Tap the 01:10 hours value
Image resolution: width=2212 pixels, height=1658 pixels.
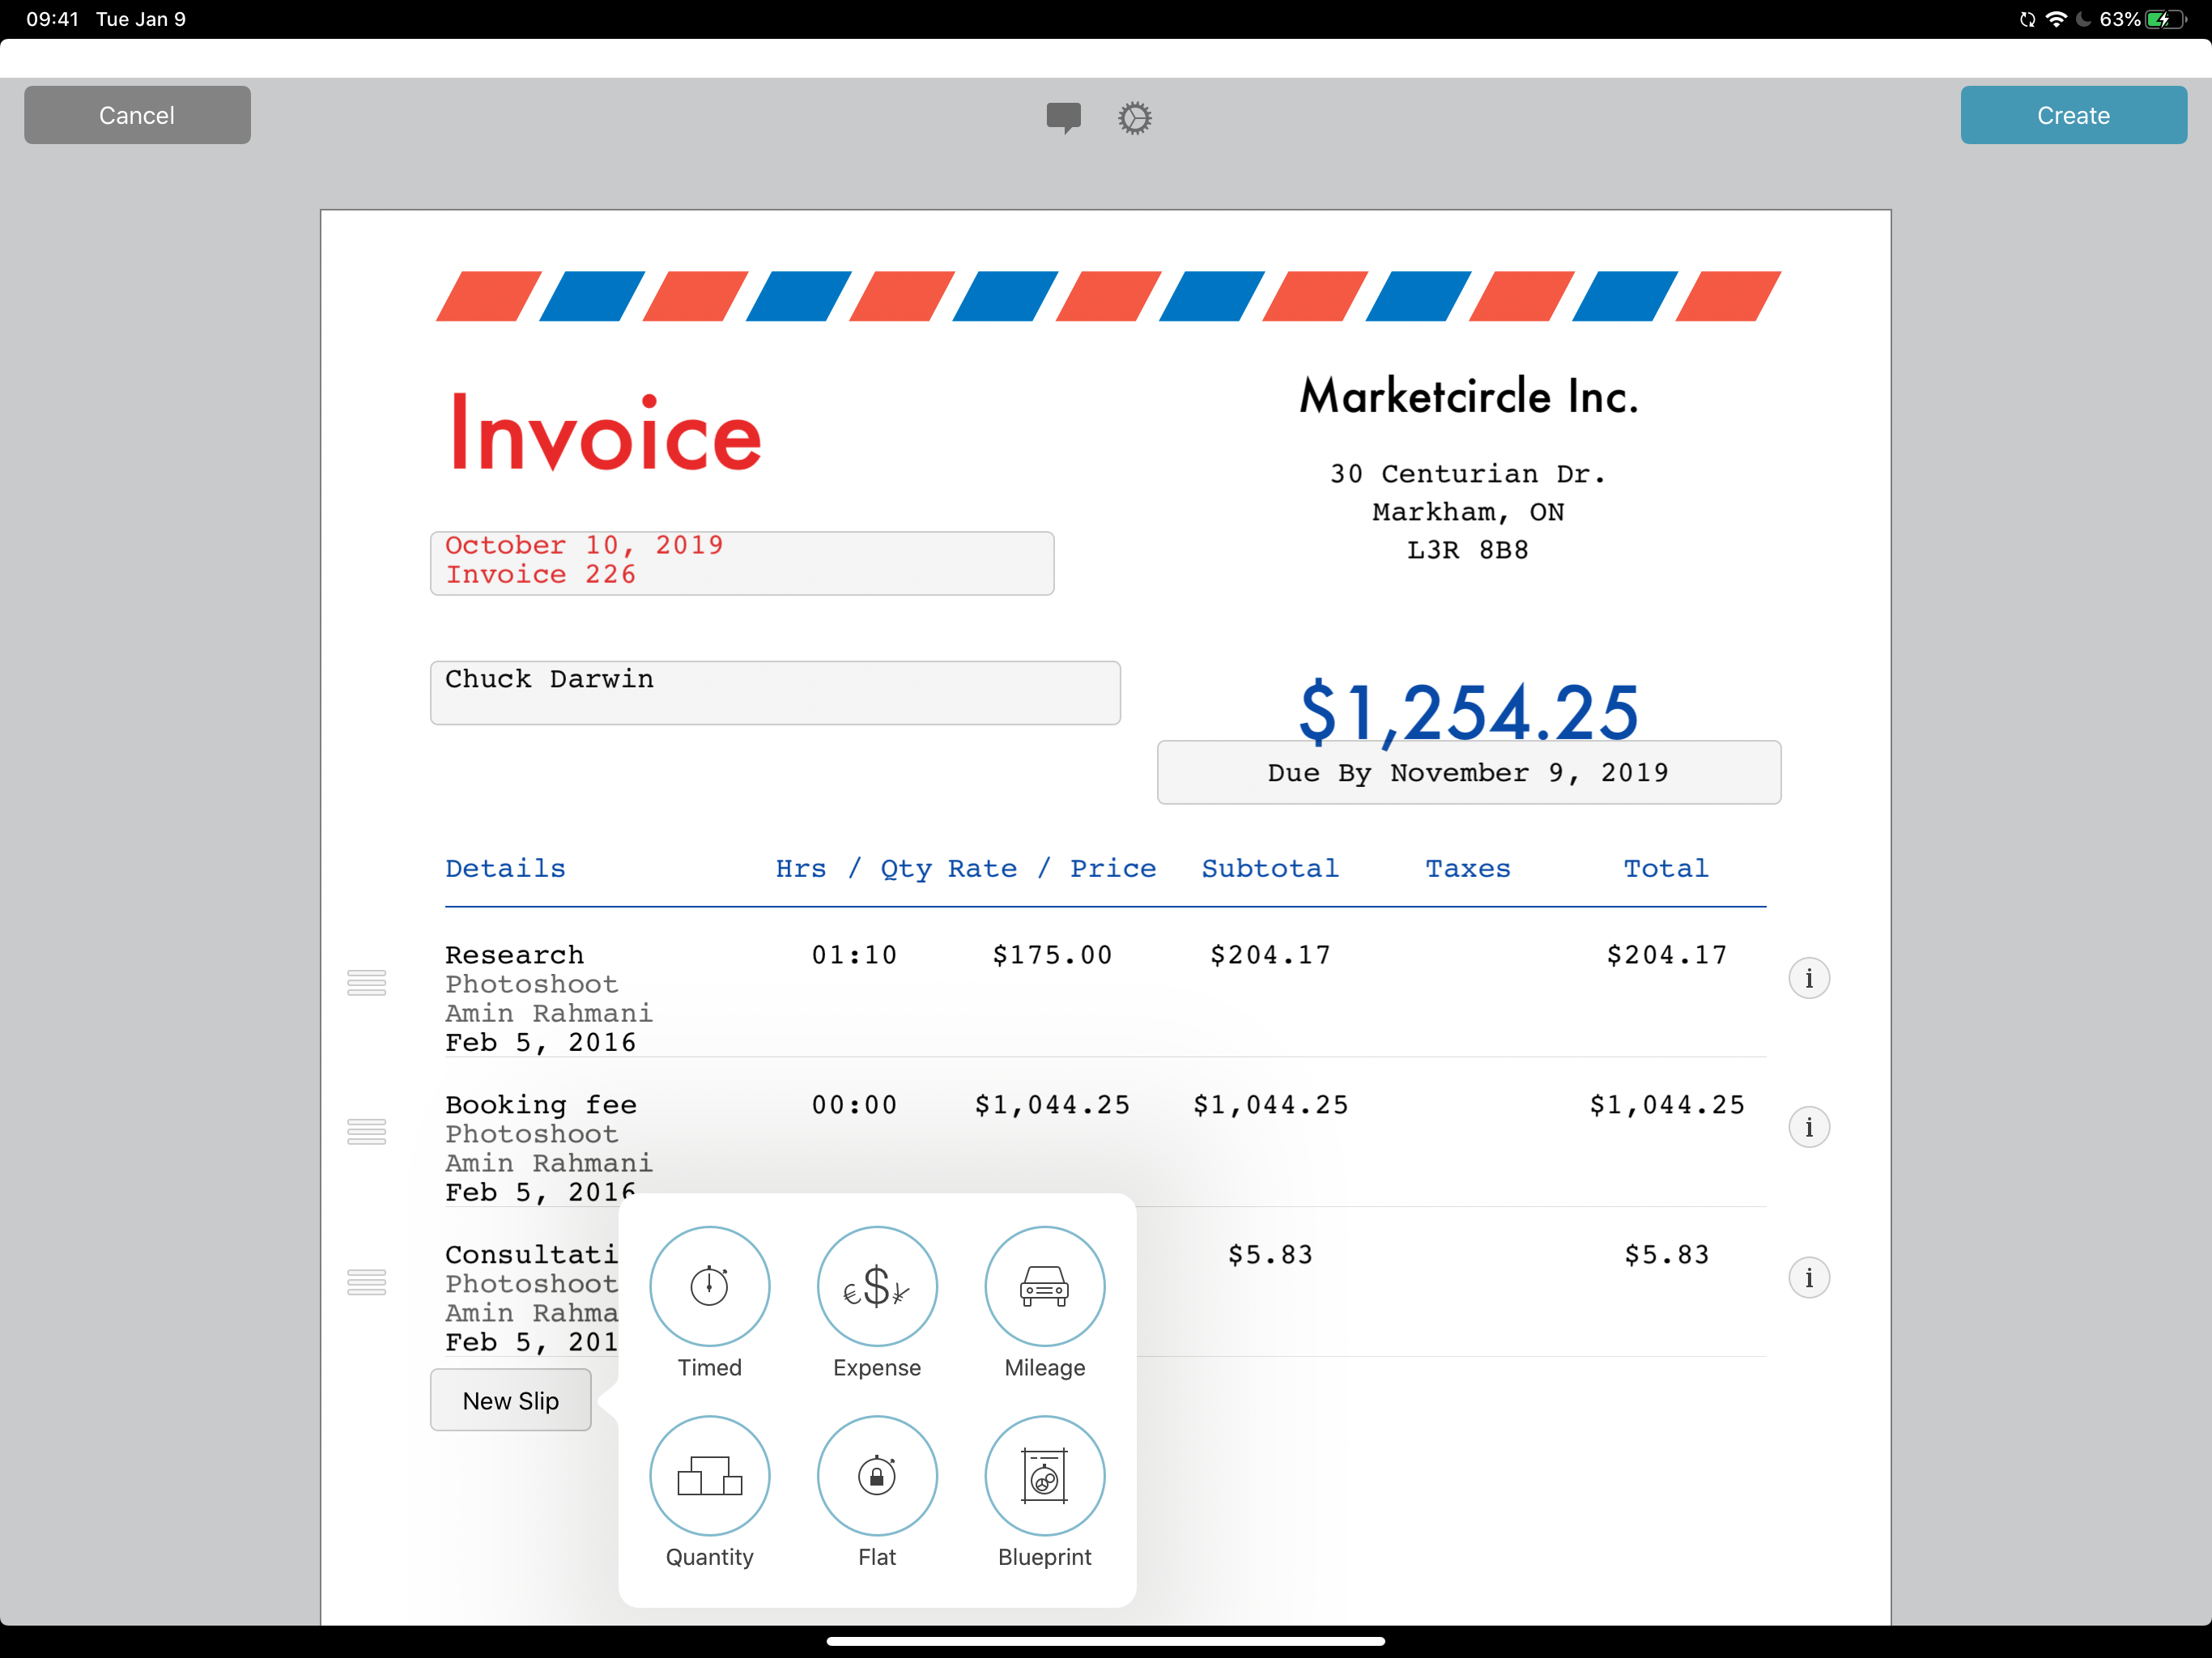click(x=854, y=955)
